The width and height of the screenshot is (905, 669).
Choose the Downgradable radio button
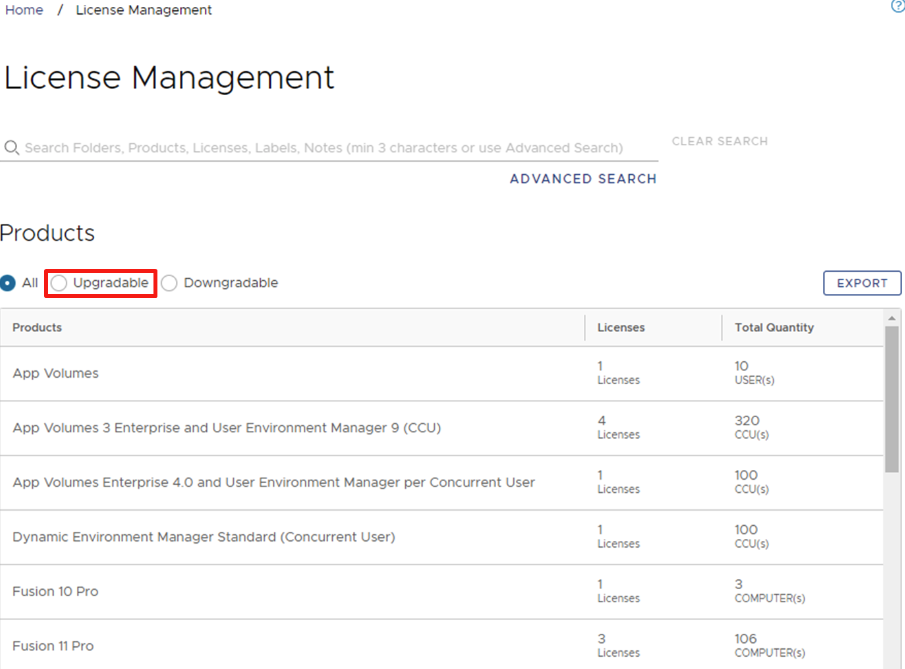(x=170, y=283)
